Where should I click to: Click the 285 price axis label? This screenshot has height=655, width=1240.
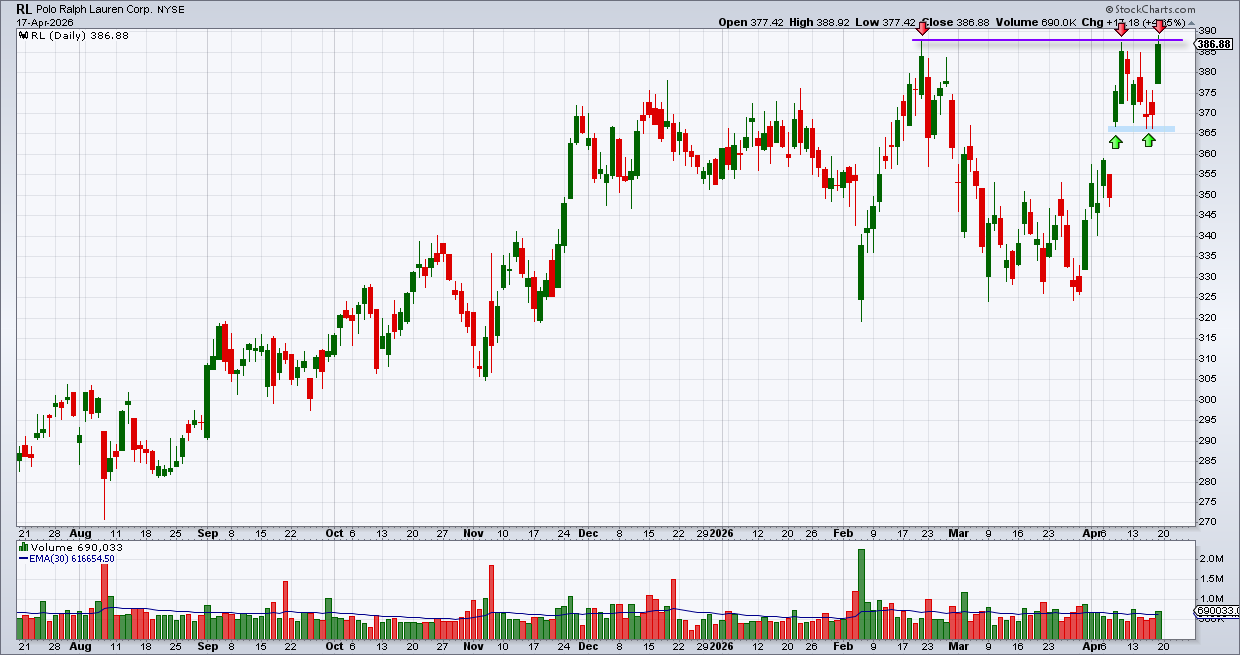[1208, 461]
